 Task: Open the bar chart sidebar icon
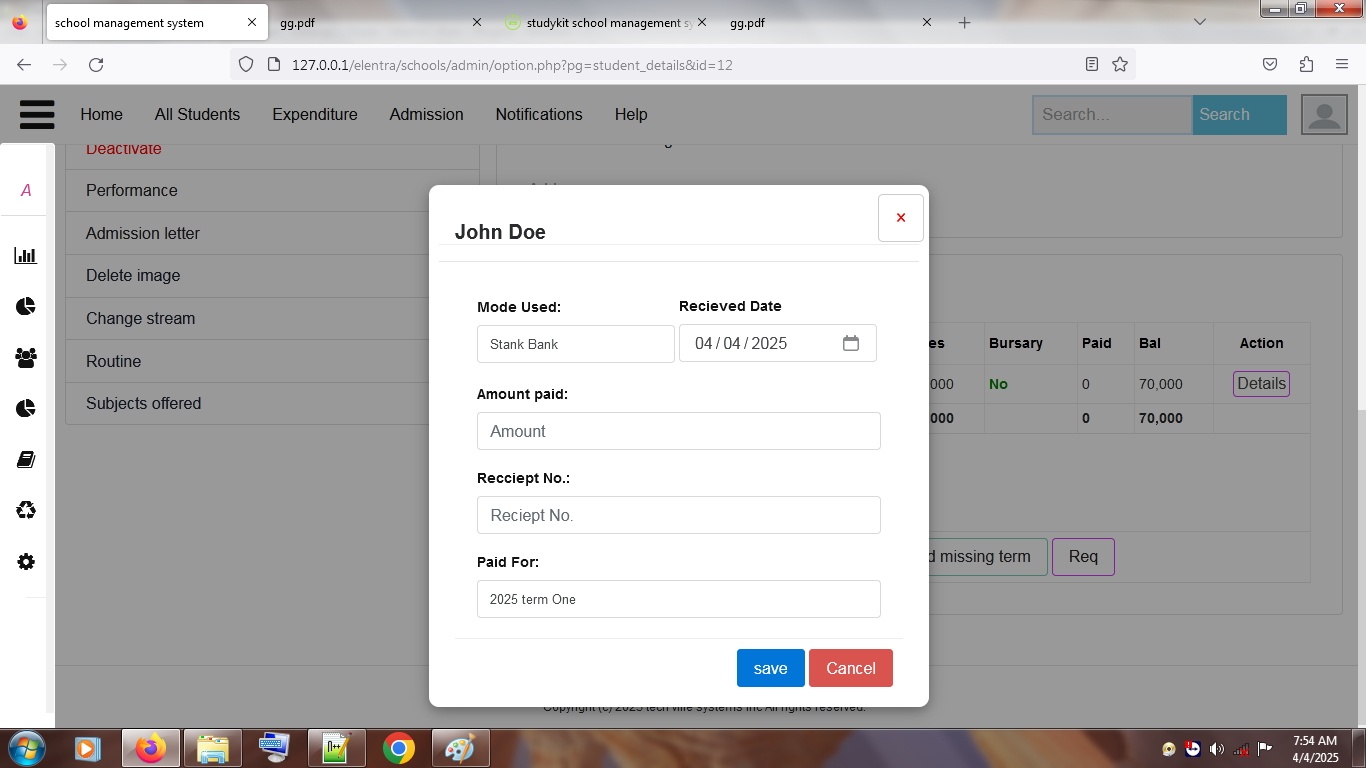point(26,256)
